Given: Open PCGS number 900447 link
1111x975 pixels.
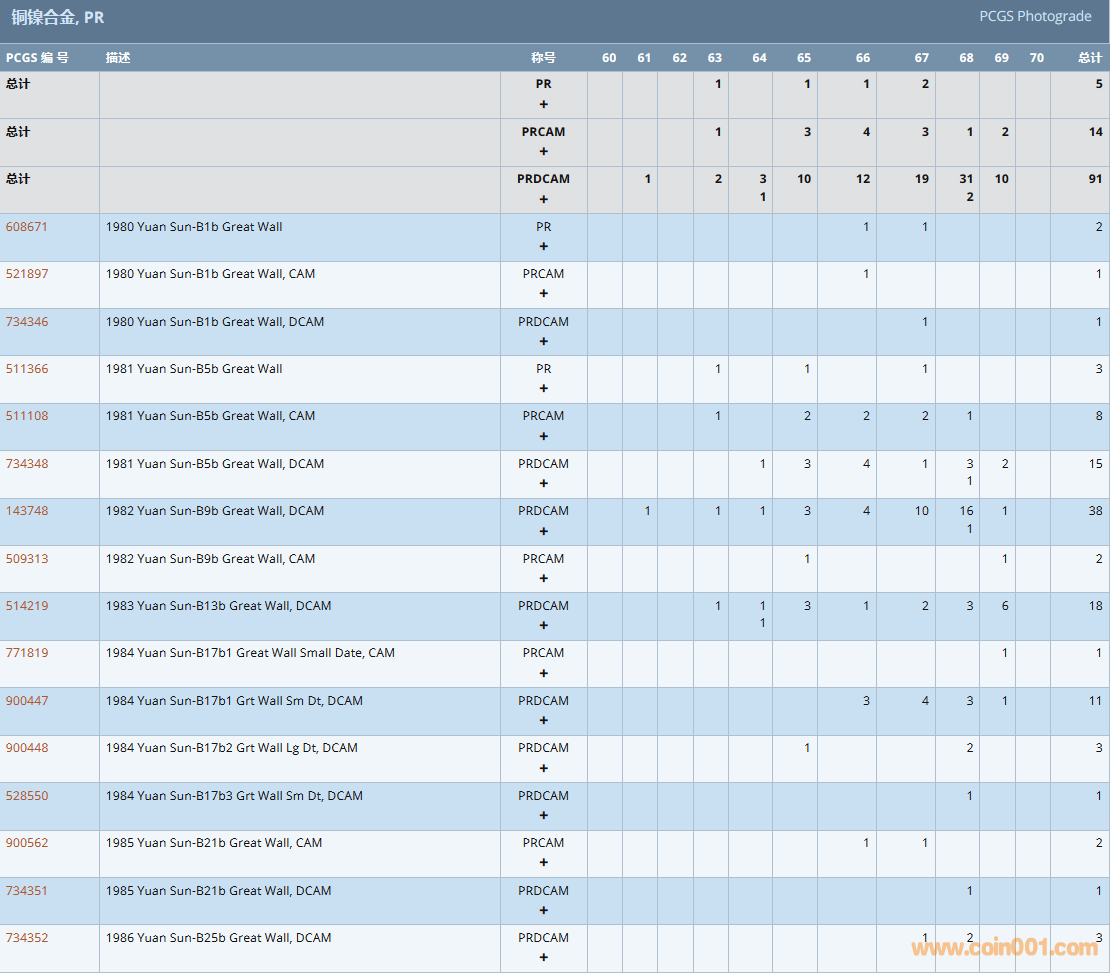Looking at the screenshot, I should [27, 701].
